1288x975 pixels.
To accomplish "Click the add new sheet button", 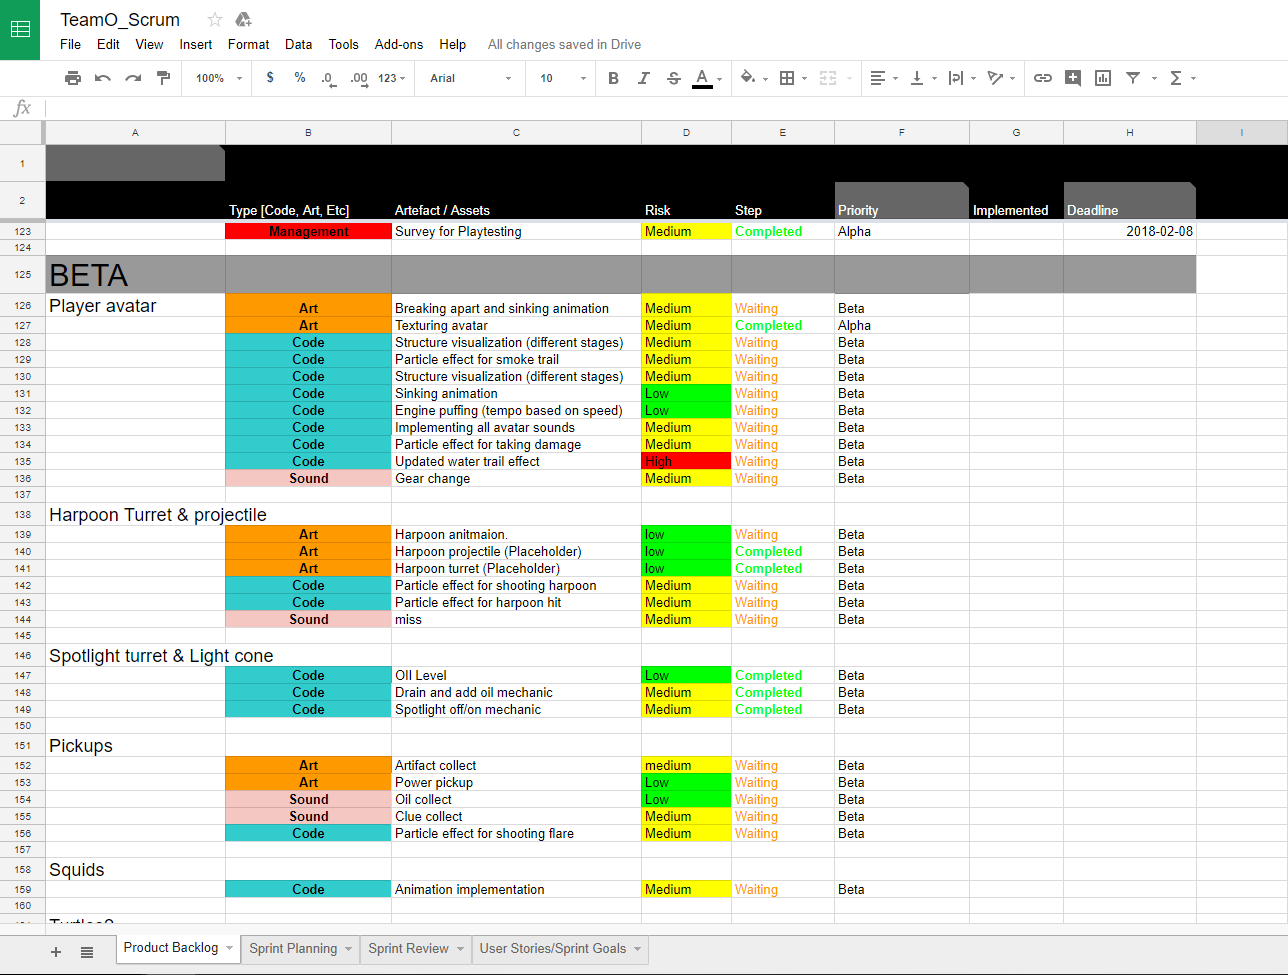I will [56, 952].
